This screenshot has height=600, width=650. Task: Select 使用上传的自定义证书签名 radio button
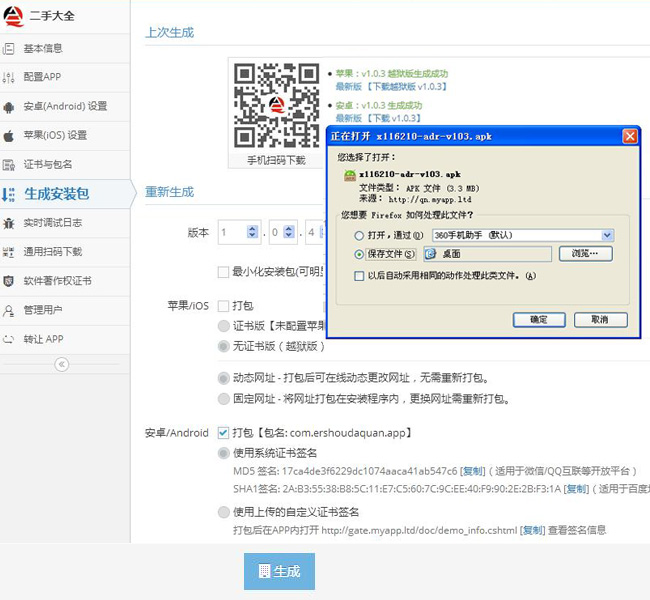tap(224, 512)
